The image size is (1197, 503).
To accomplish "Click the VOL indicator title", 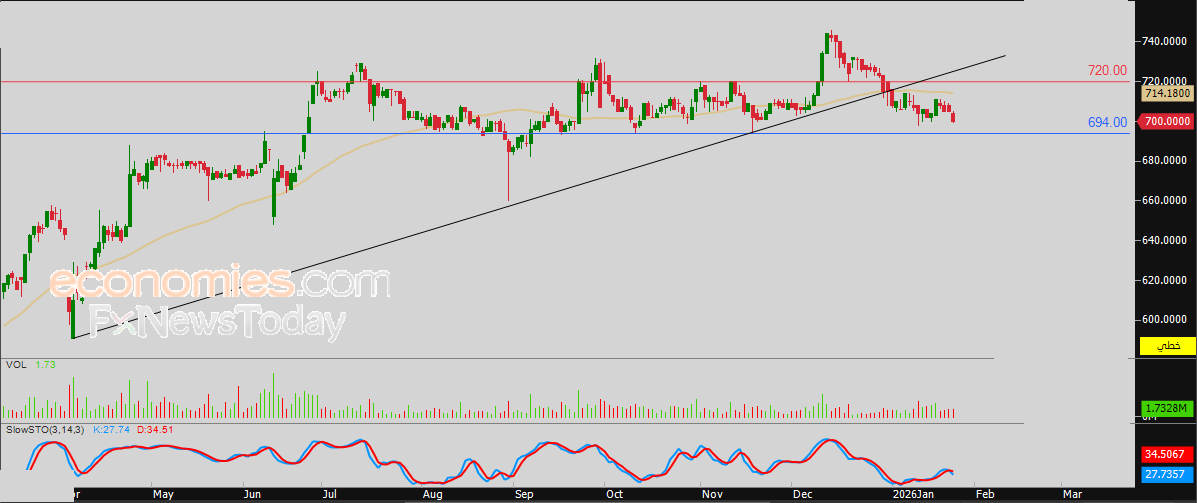I will (x=15, y=365).
